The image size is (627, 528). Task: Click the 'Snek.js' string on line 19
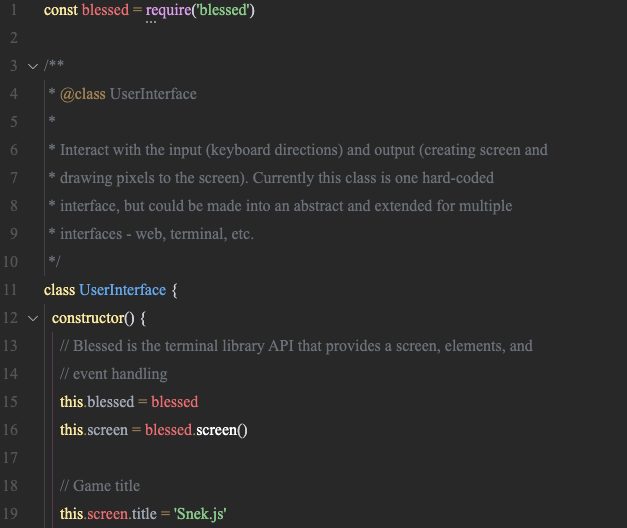(200, 514)
